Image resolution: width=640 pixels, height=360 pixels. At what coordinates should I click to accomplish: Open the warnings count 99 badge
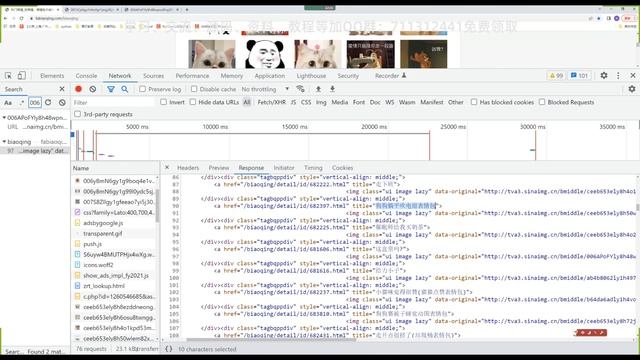tap(556, 76)
